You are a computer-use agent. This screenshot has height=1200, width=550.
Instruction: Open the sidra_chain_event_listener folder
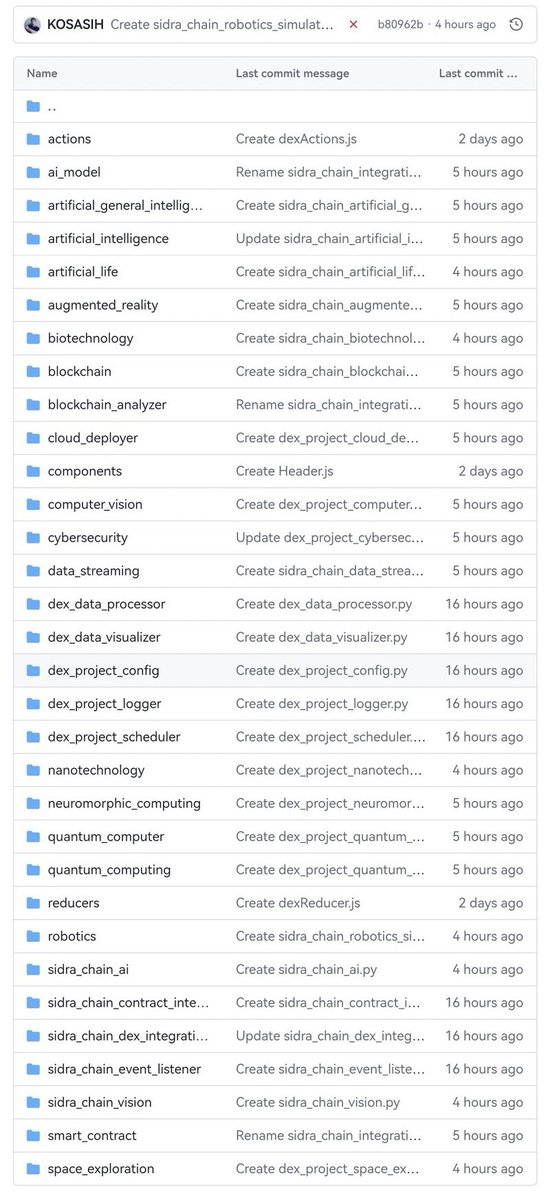(x=124, y=1069)
